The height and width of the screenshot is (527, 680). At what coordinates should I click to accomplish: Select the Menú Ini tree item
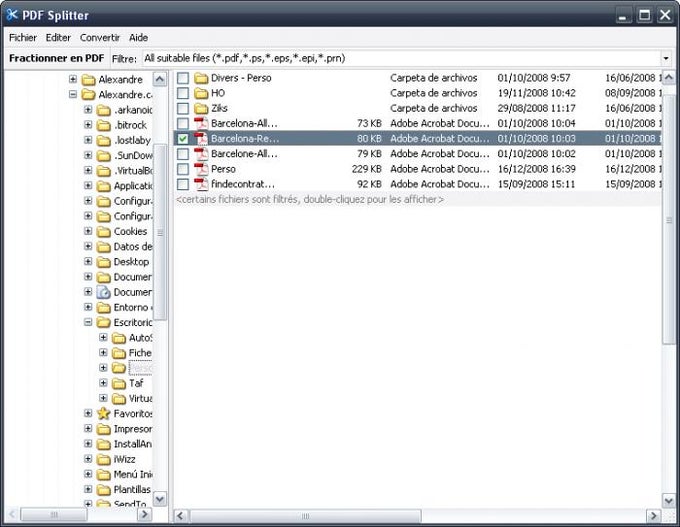pyautogui.click(x=133, y=475)
